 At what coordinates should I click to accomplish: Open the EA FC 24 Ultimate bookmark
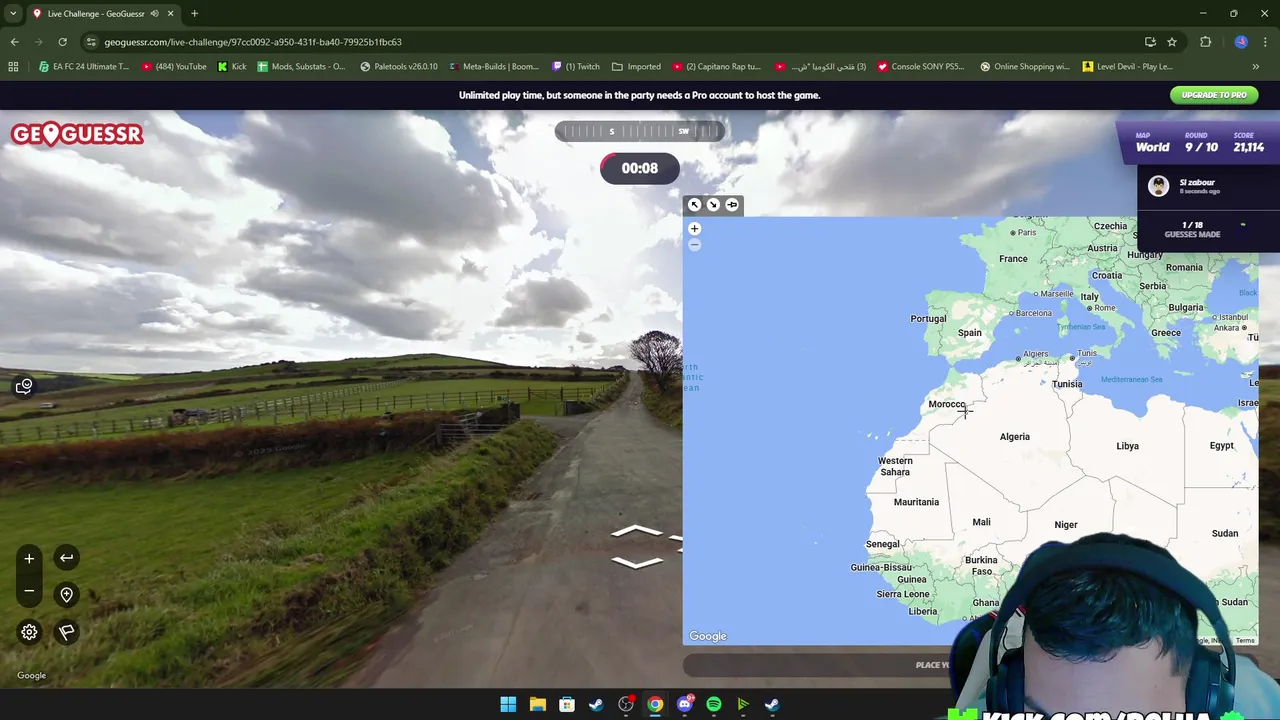pos(84,67)
